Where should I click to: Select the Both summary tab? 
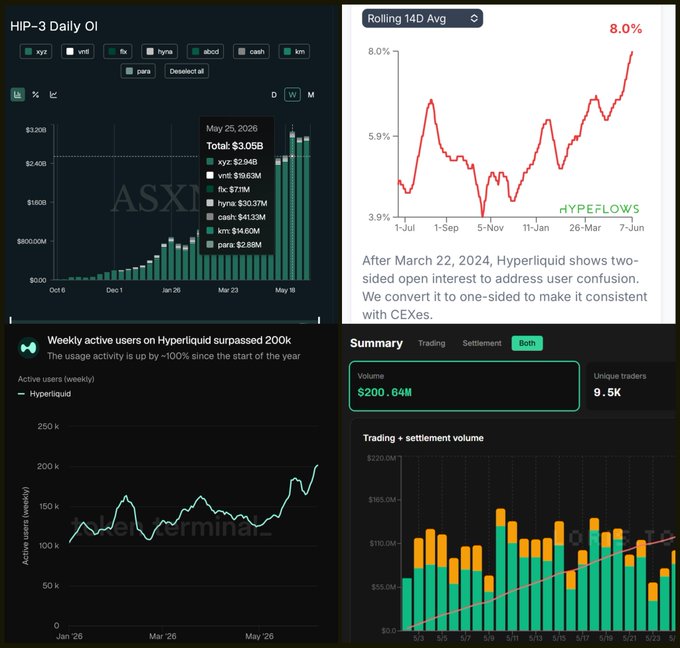pos(527,343)
